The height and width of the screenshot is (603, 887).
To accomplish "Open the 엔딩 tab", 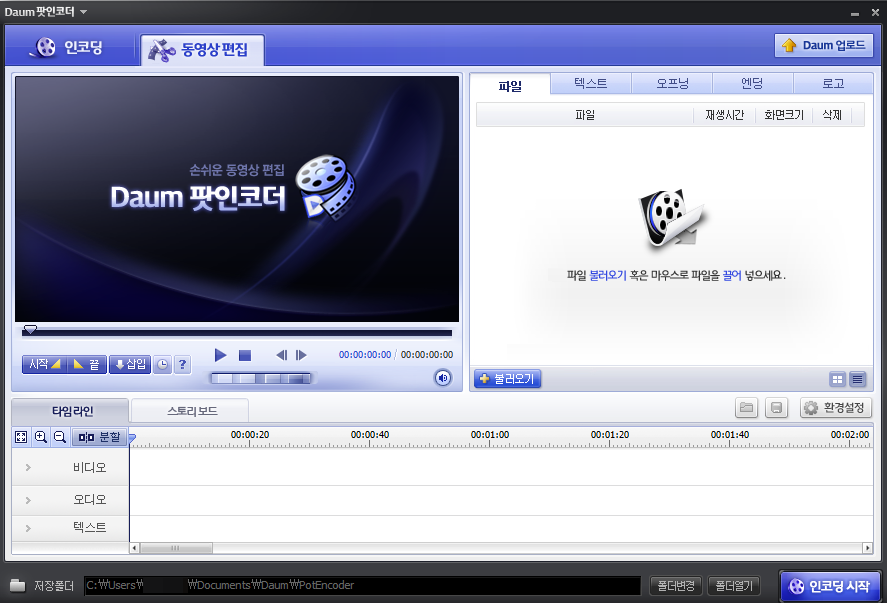I will click(752, 83).
